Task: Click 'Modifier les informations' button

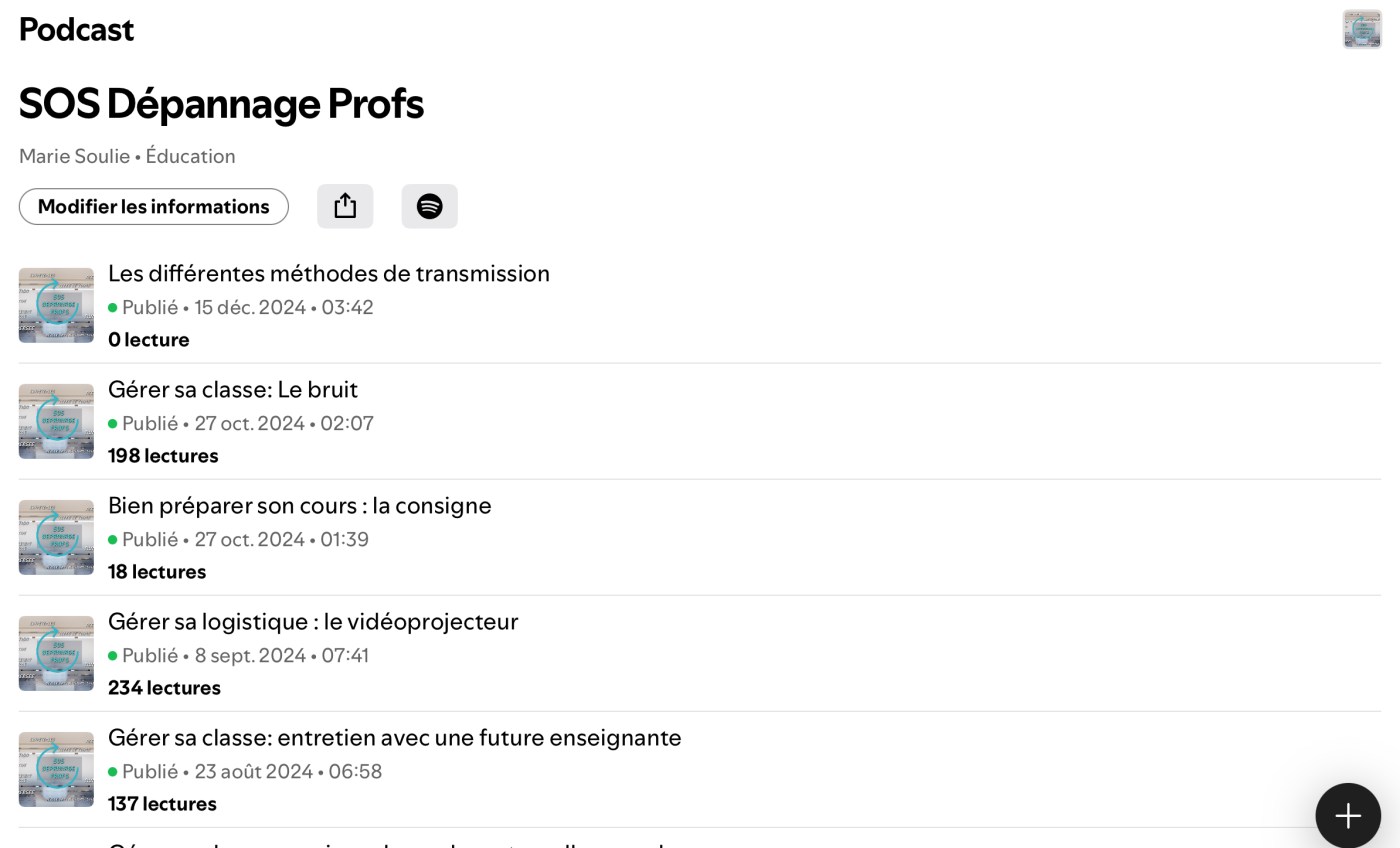Action: pos(154,206)
